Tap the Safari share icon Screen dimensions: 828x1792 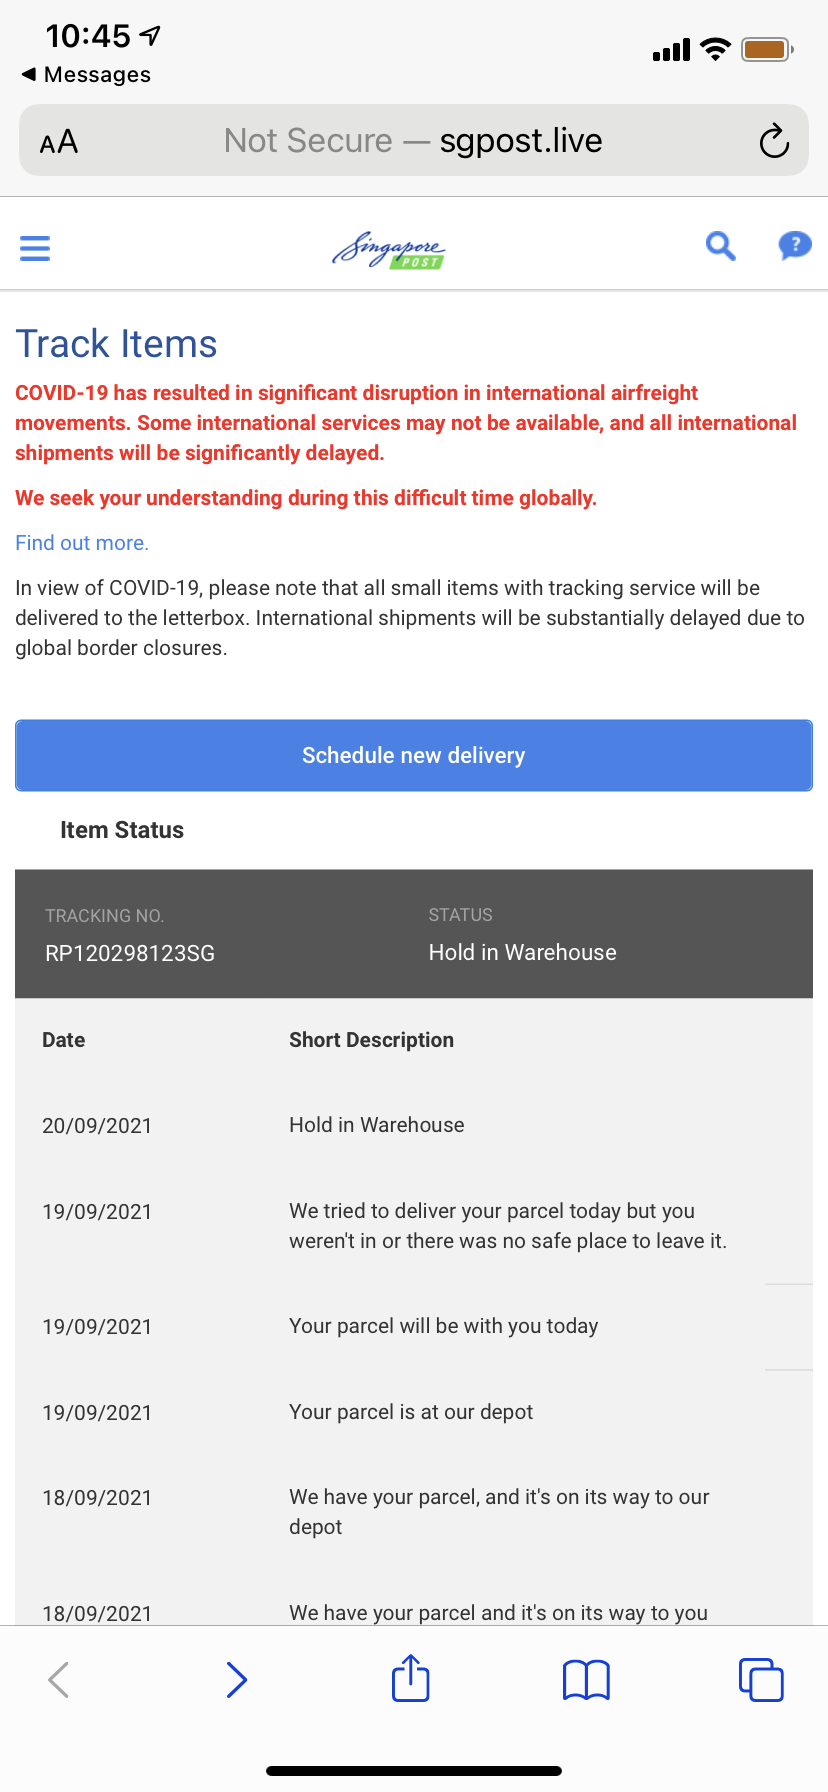pyautogui.click(x=410, y=1678)
